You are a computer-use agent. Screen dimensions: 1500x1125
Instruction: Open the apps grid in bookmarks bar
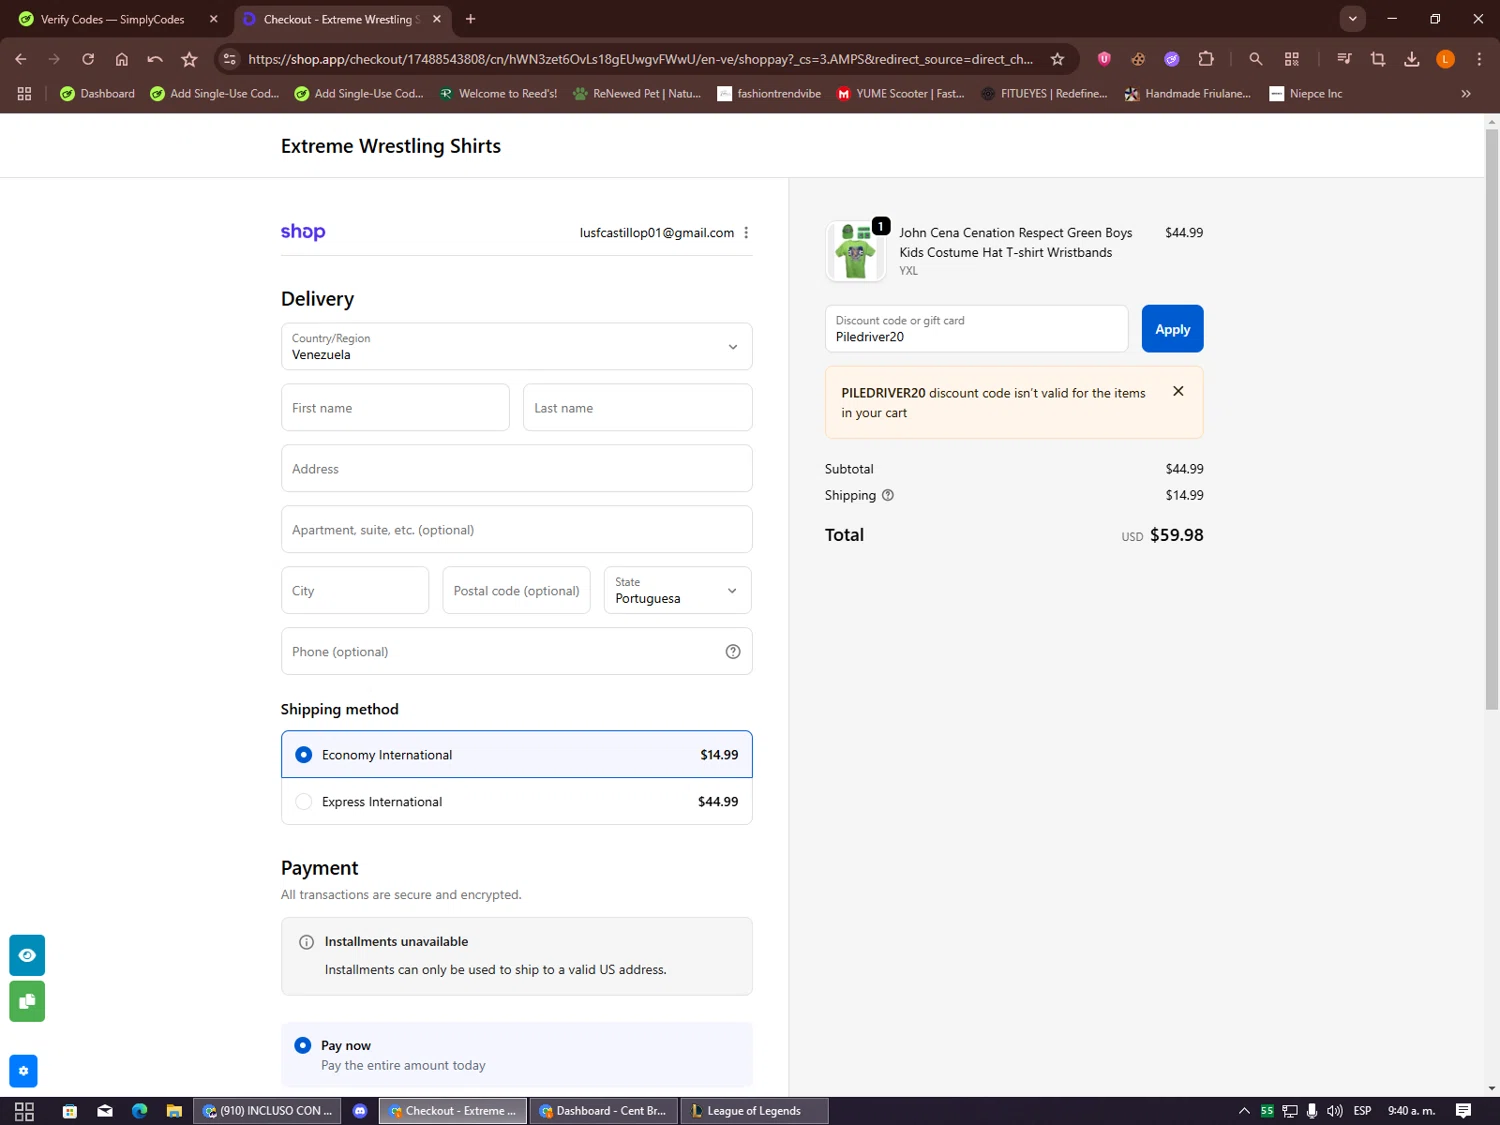click(24, 93)
